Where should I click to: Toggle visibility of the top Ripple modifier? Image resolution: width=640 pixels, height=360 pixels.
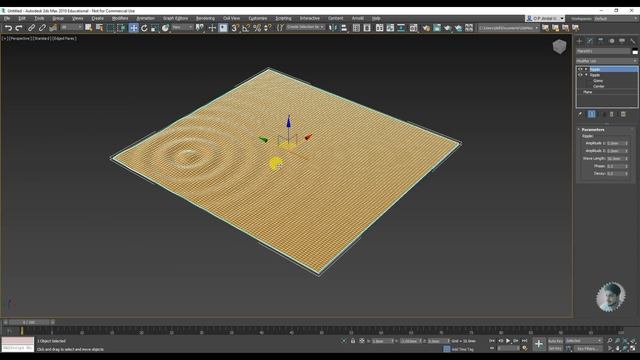click(x=580, y=69)
